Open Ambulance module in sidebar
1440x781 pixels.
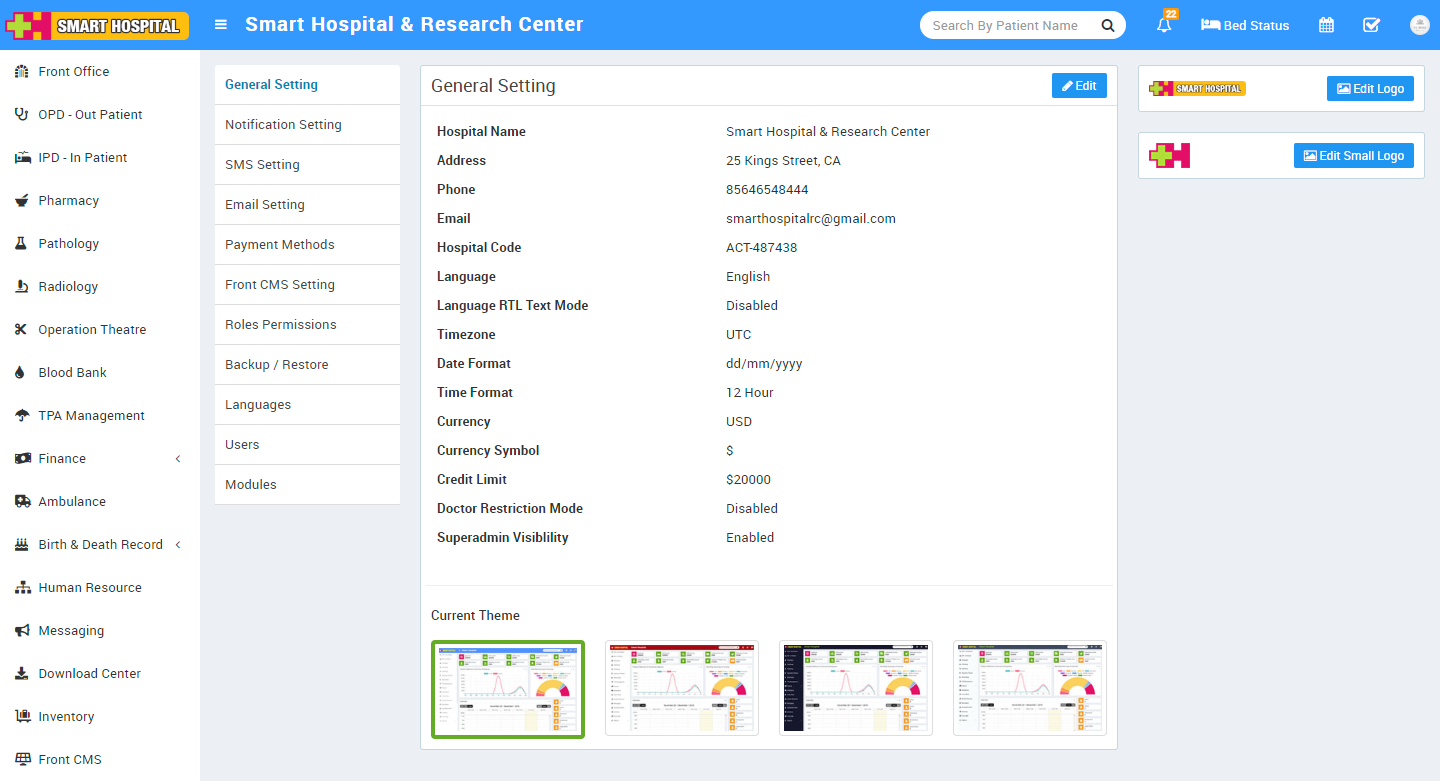point(72,502)
